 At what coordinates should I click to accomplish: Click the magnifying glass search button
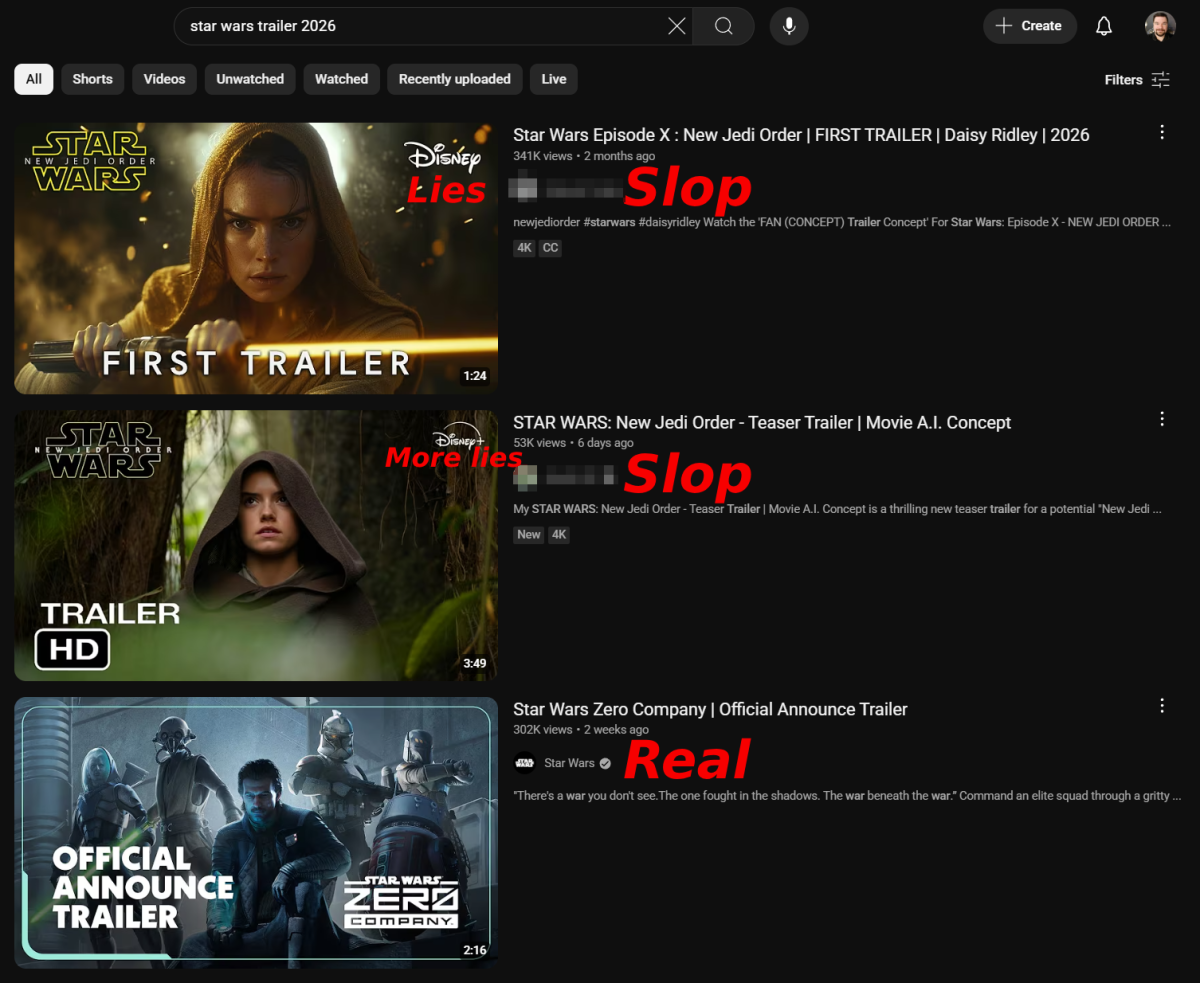point(724,26)
